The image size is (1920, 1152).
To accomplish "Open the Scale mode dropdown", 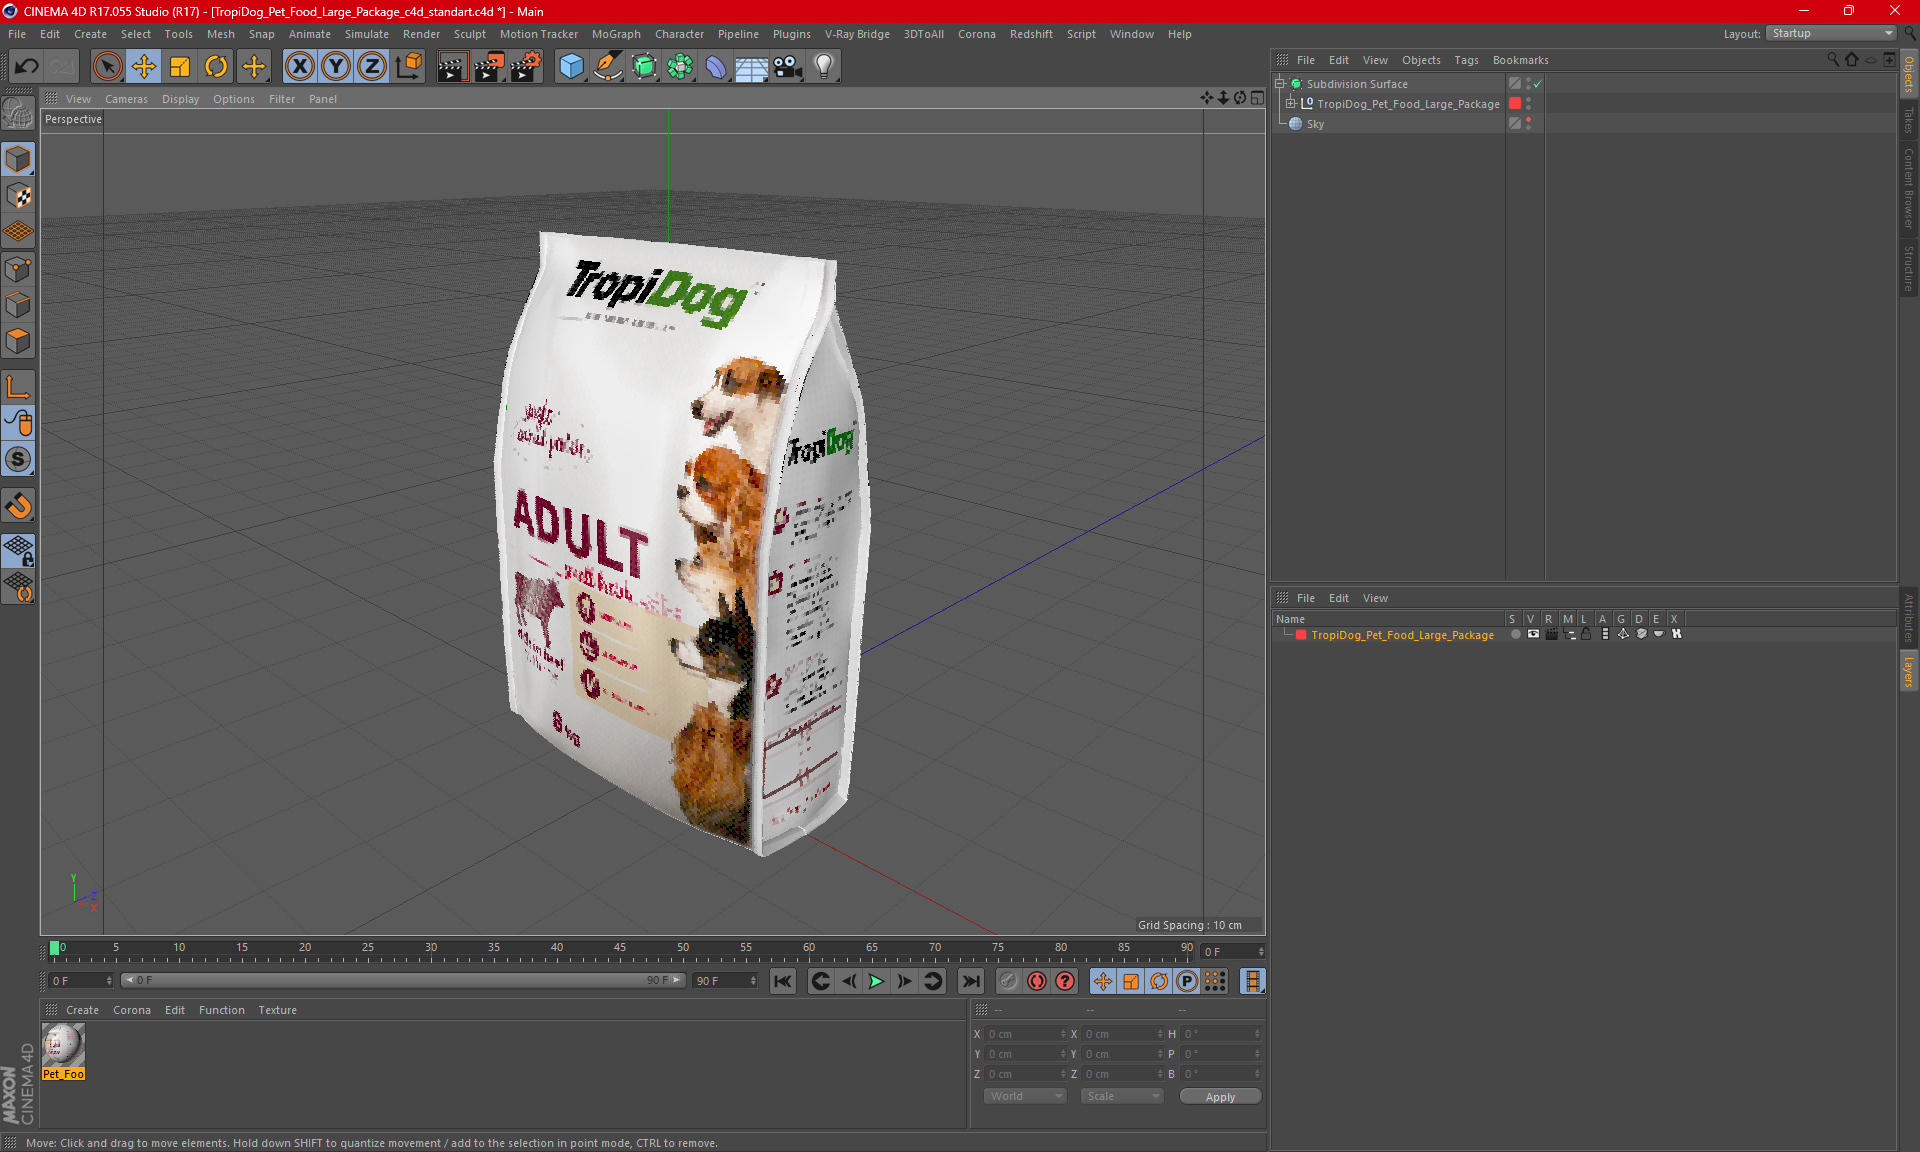I will coord(1122,1096).
